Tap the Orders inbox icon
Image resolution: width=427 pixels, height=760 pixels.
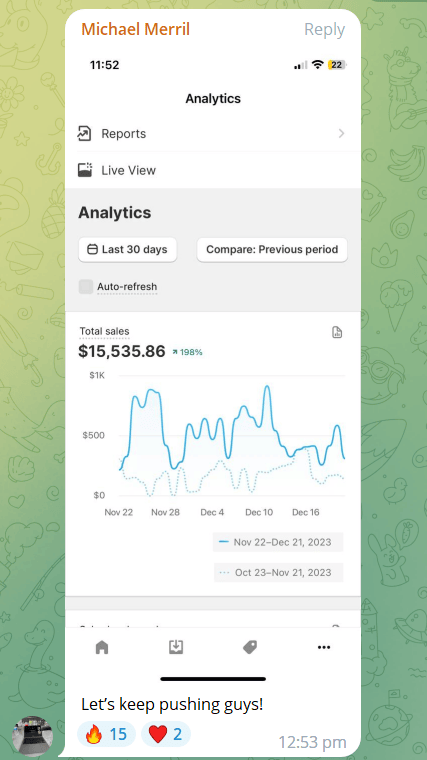click(x=176, y=647)
